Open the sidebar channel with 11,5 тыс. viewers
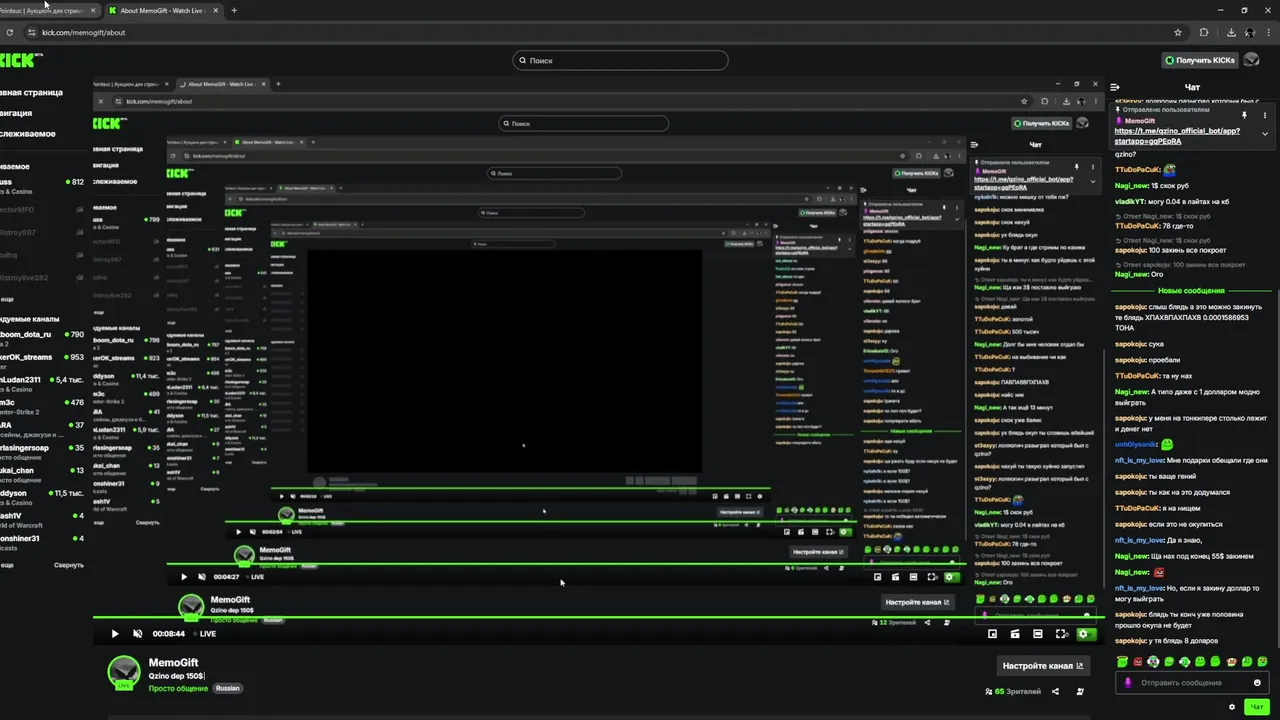1280x720 pixels. (43, 496)
